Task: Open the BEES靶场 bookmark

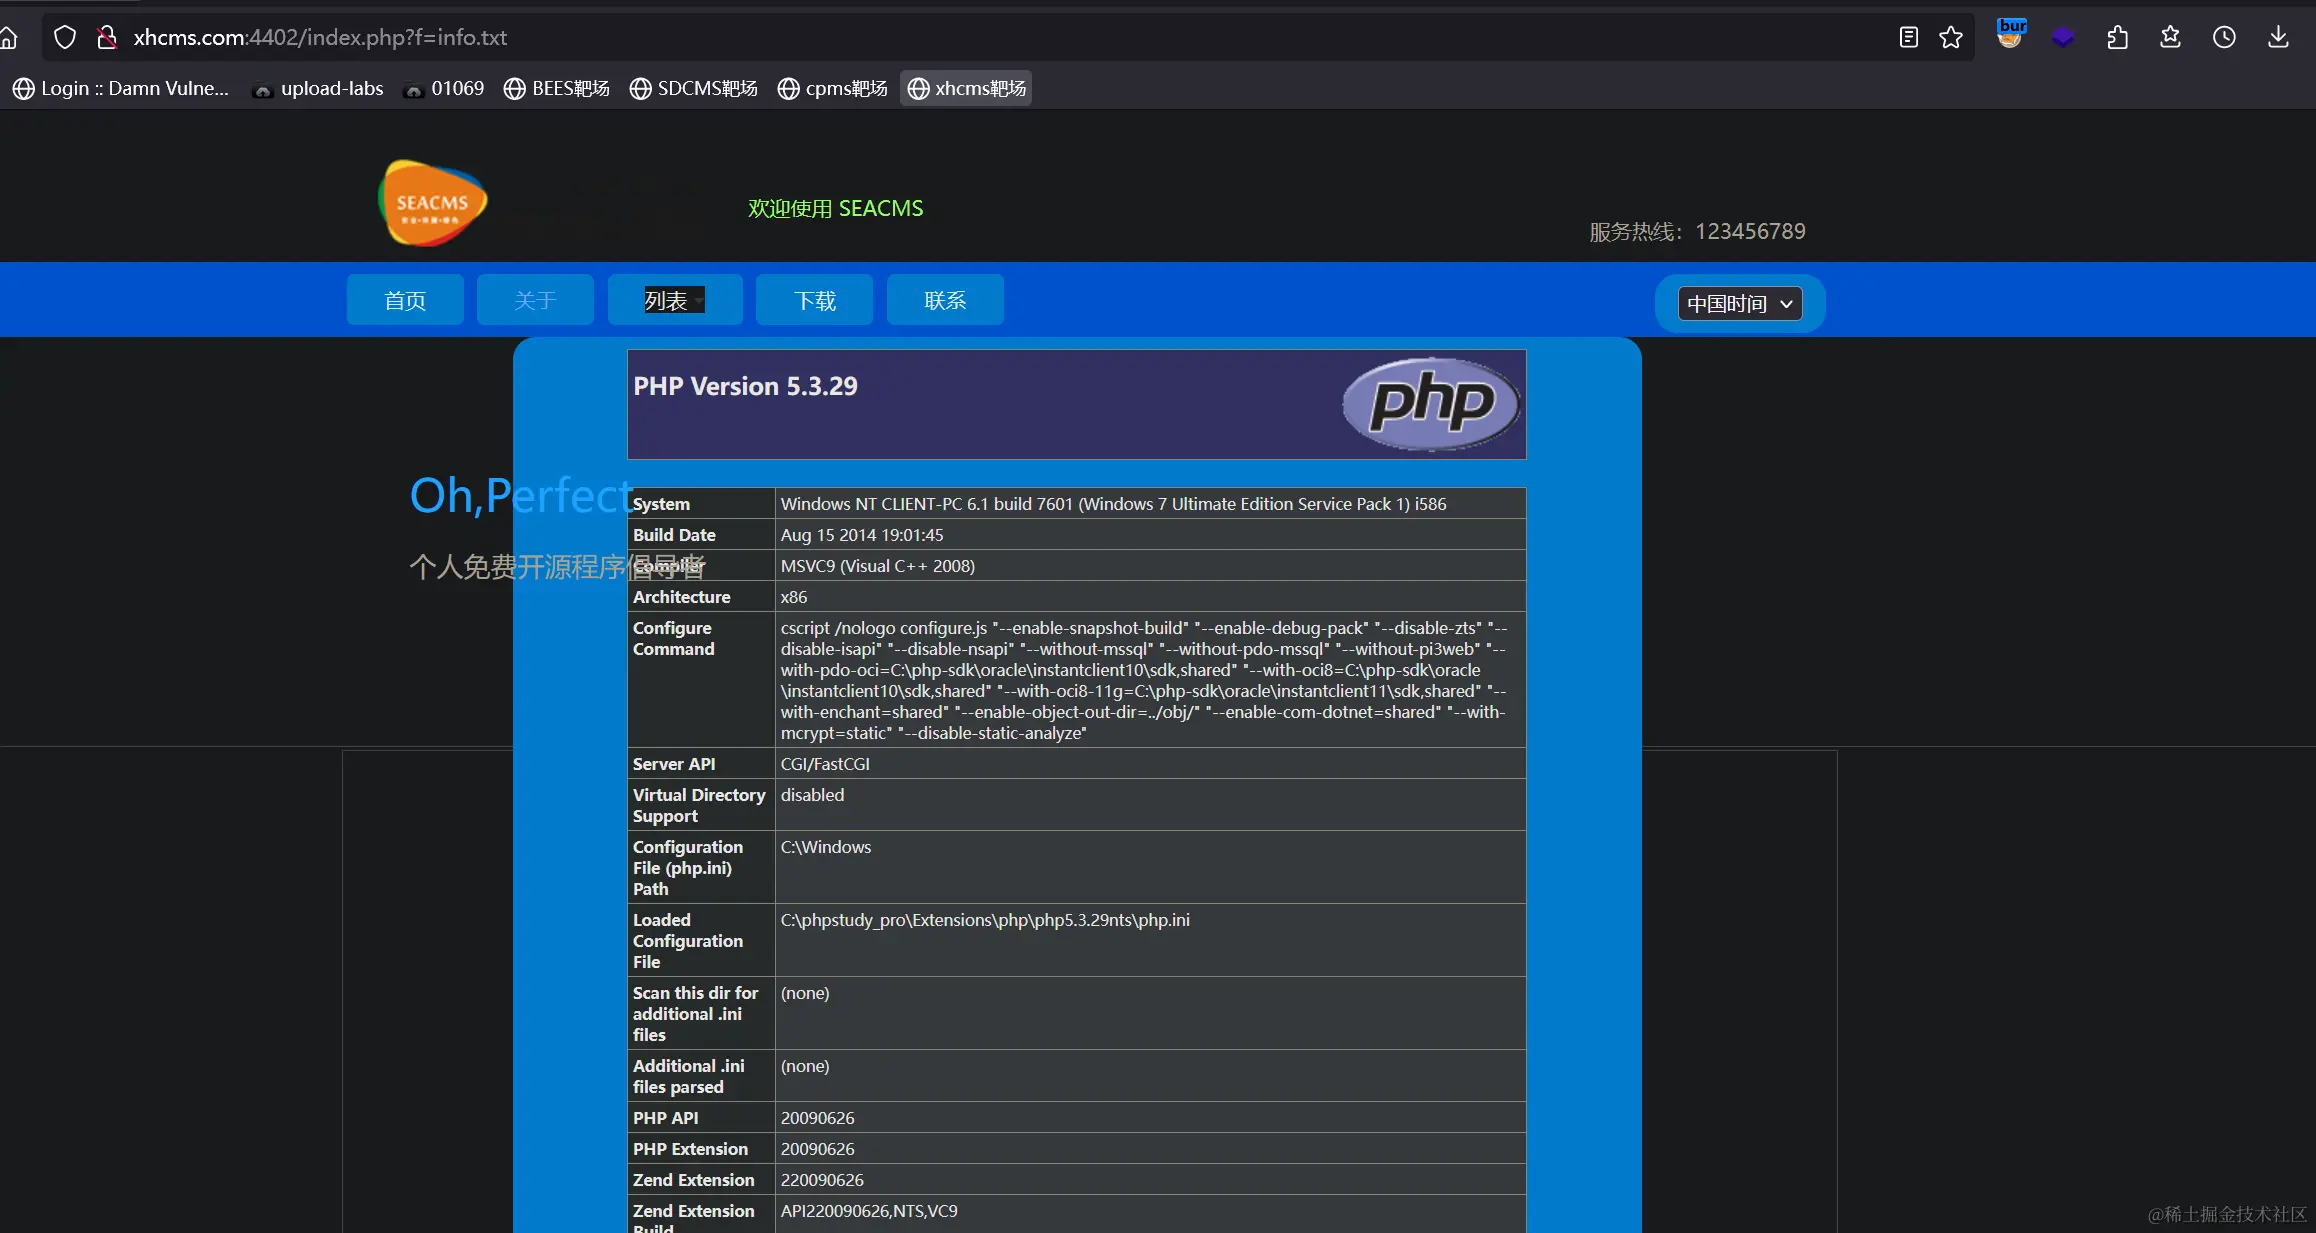Action: click(557, 89)
